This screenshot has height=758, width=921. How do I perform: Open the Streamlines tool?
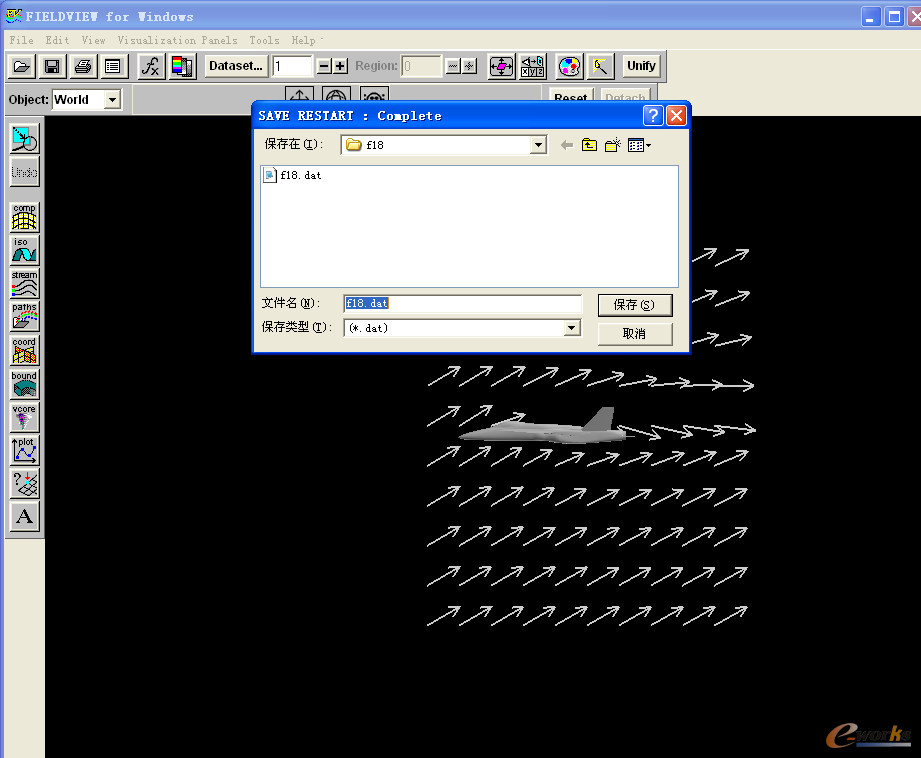pos(24,283)
